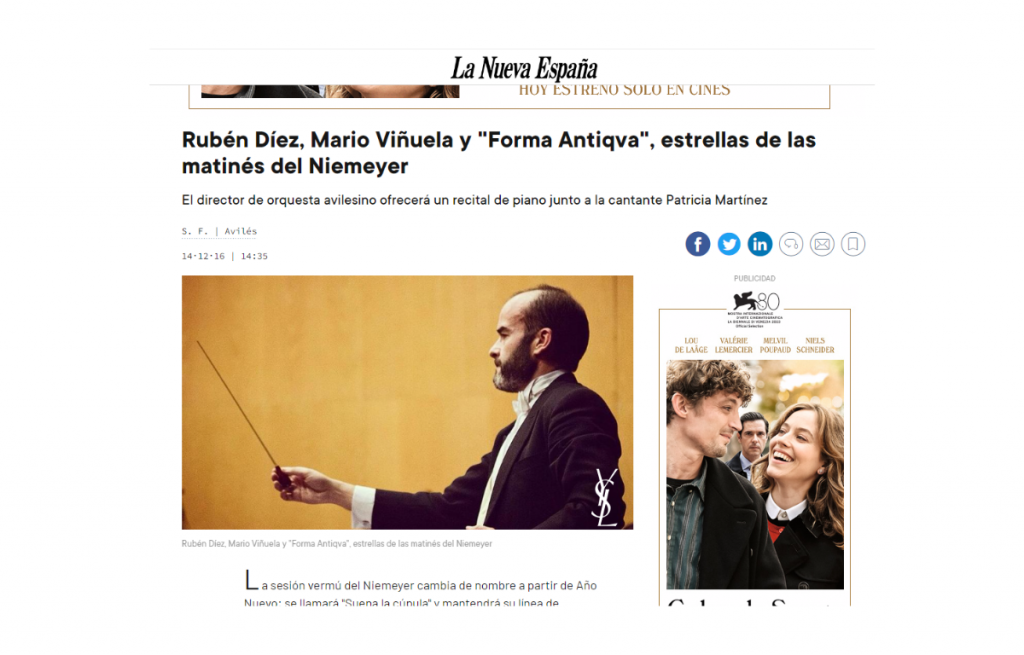Click the publication date 14-12-16
The image size is (1024, 655).
click(203, 256)
